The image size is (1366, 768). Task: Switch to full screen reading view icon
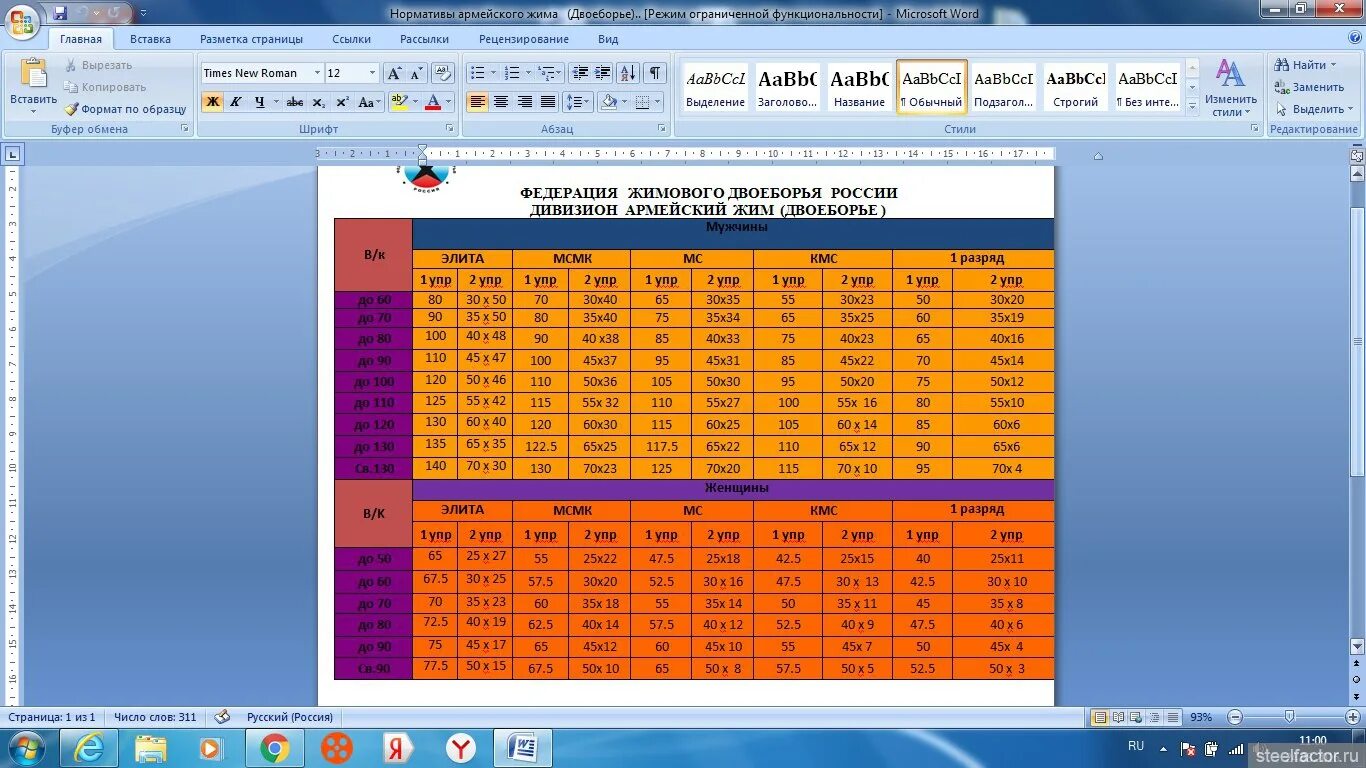[1117, 717]
